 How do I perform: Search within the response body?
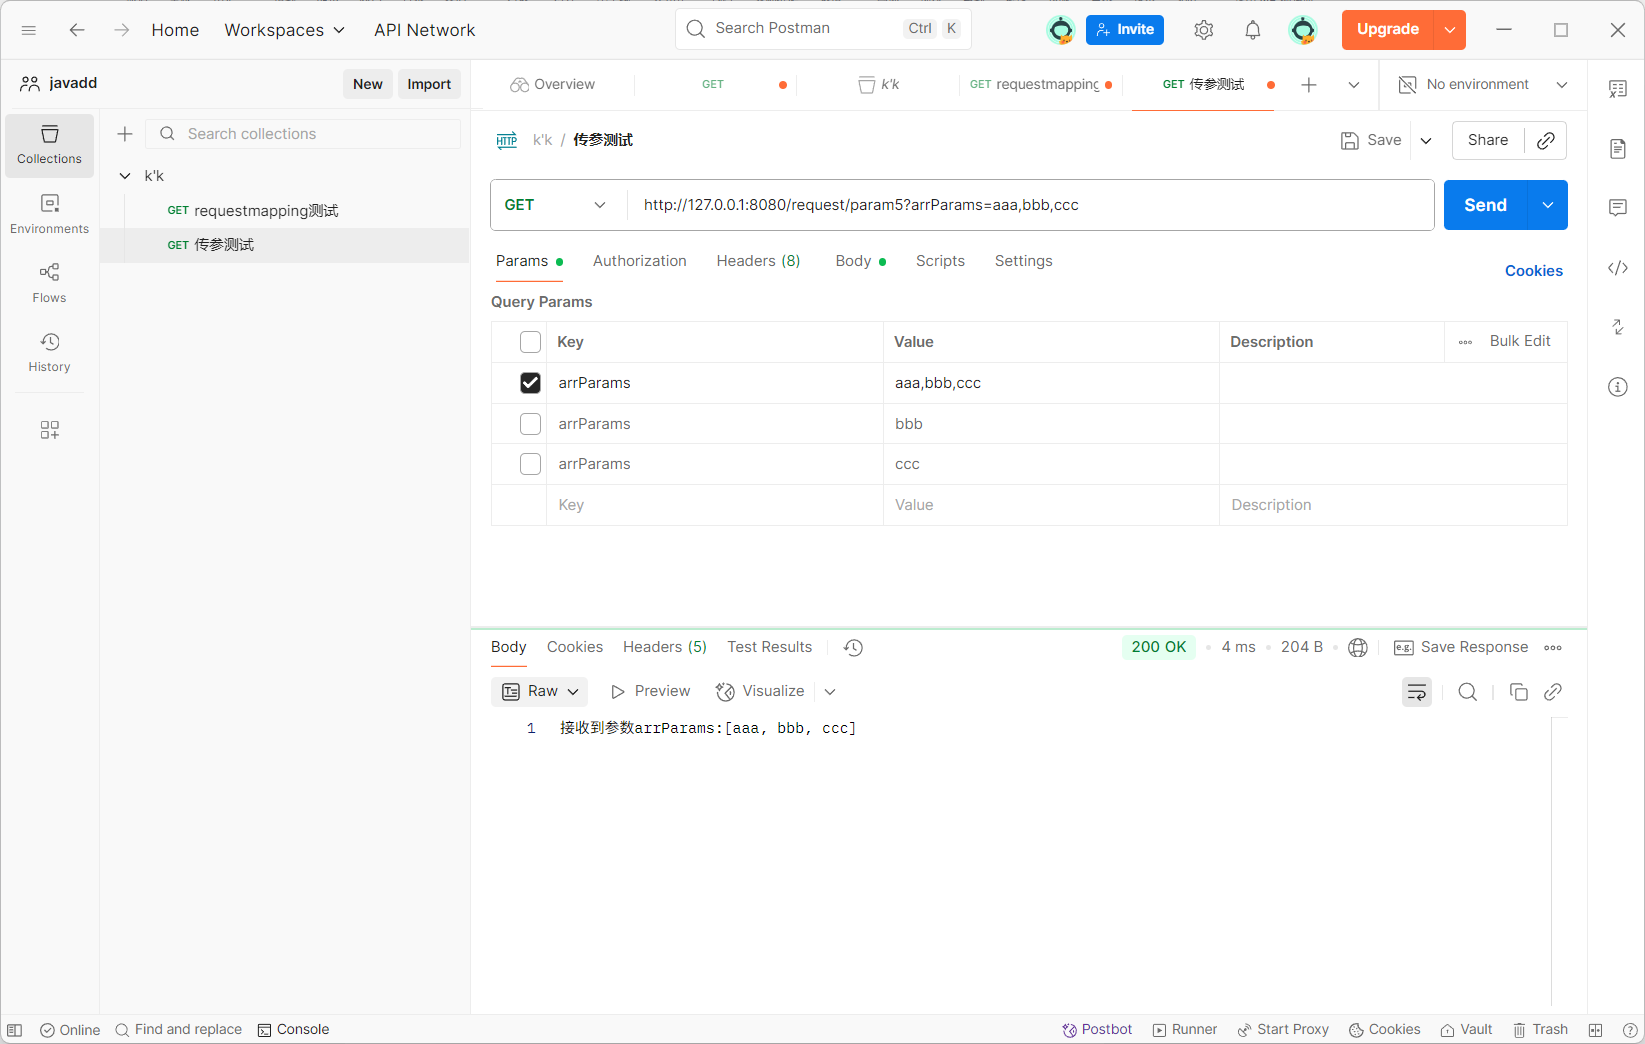[x=1467, y=692]
